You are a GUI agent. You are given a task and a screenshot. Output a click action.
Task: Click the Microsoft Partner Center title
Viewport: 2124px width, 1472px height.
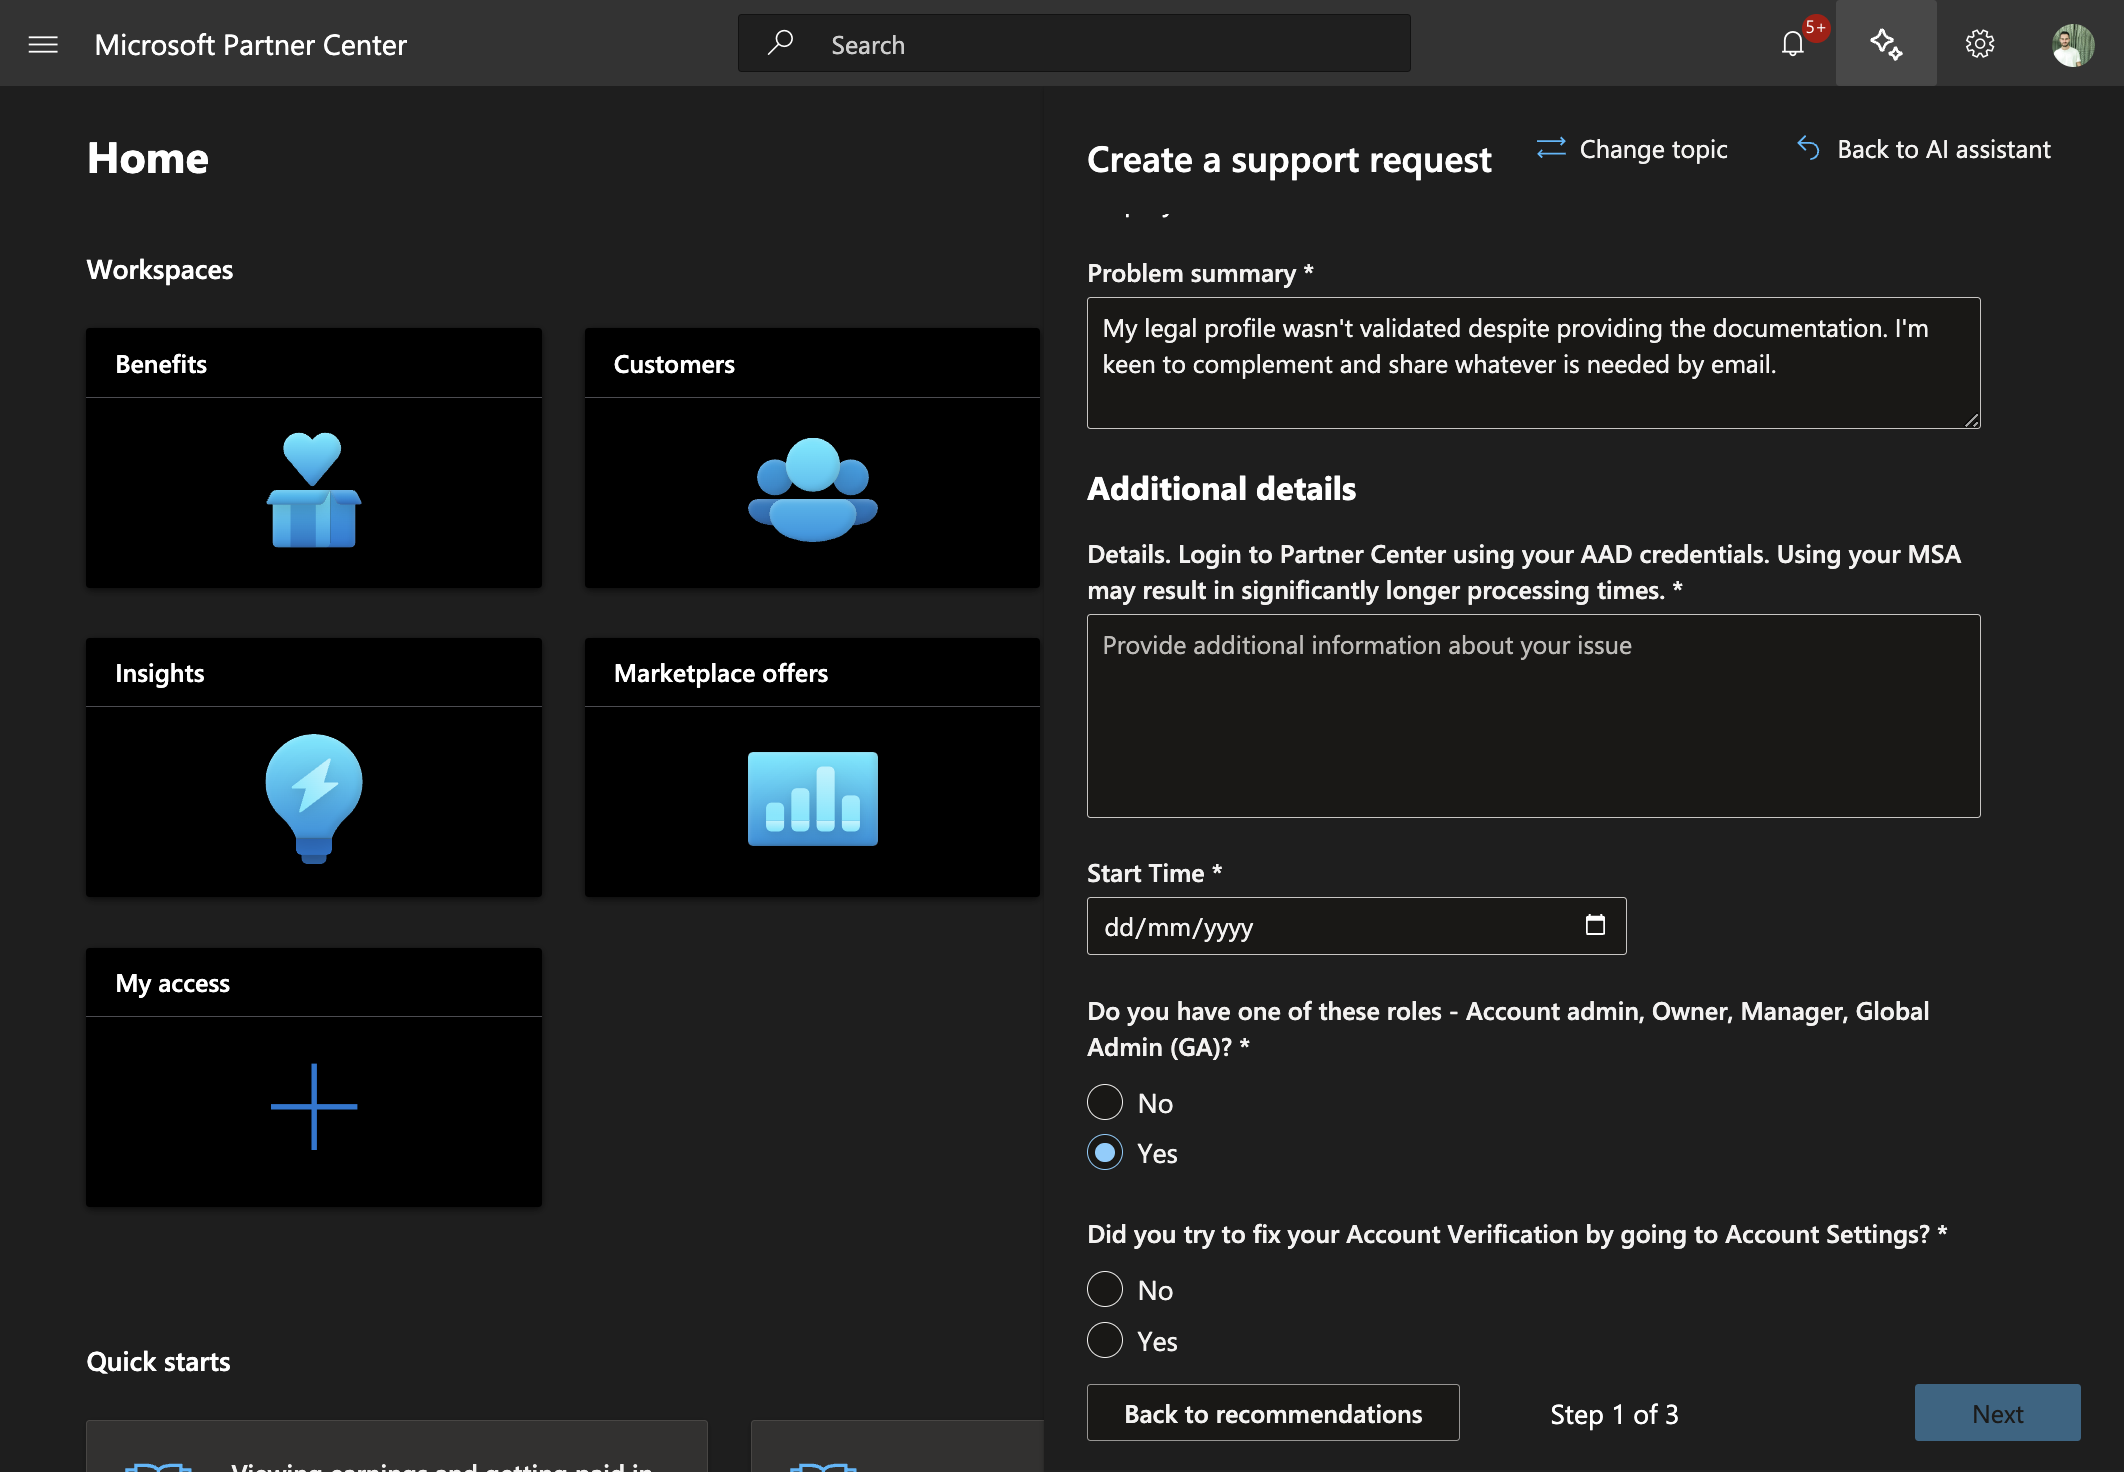[x=251, y=44]
